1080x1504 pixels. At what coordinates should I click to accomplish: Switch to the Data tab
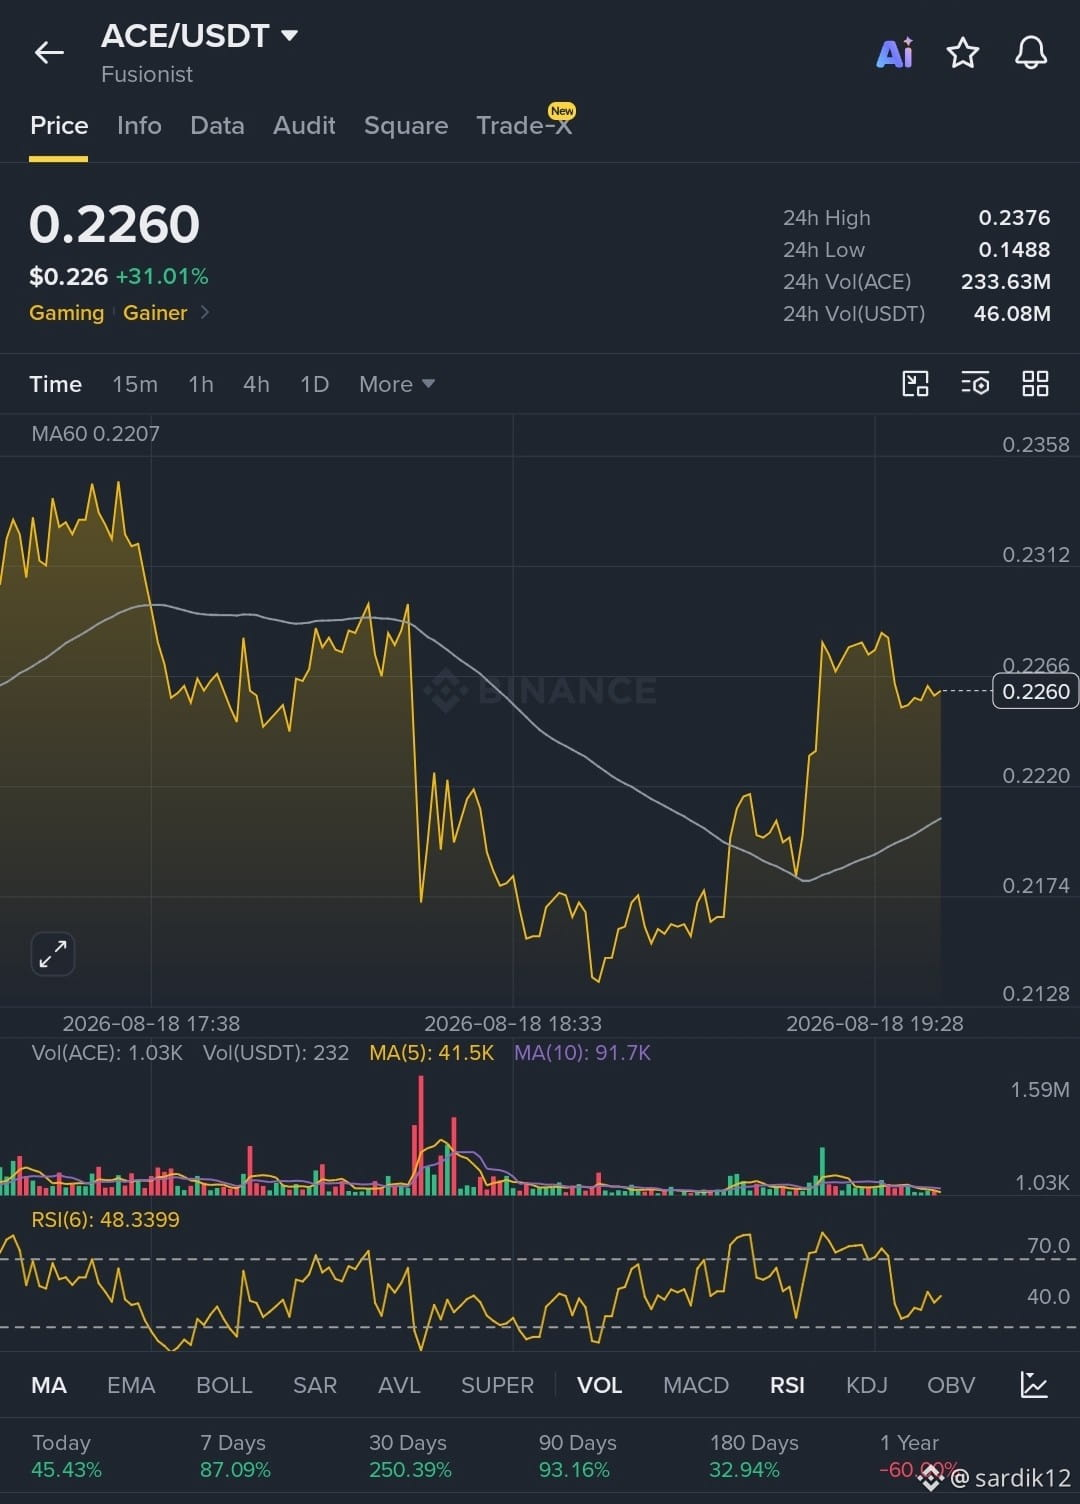point(217,125)
